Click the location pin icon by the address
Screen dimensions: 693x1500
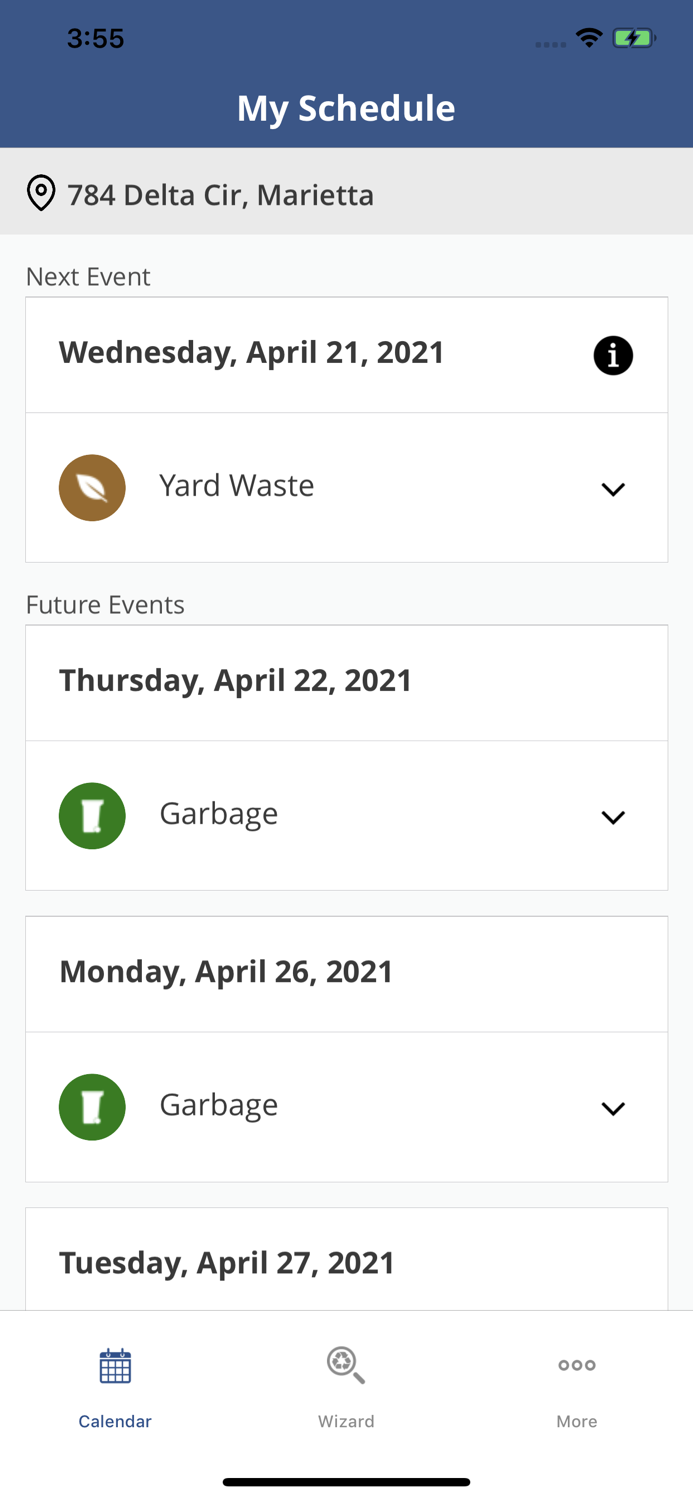click(x=41, y=192)
